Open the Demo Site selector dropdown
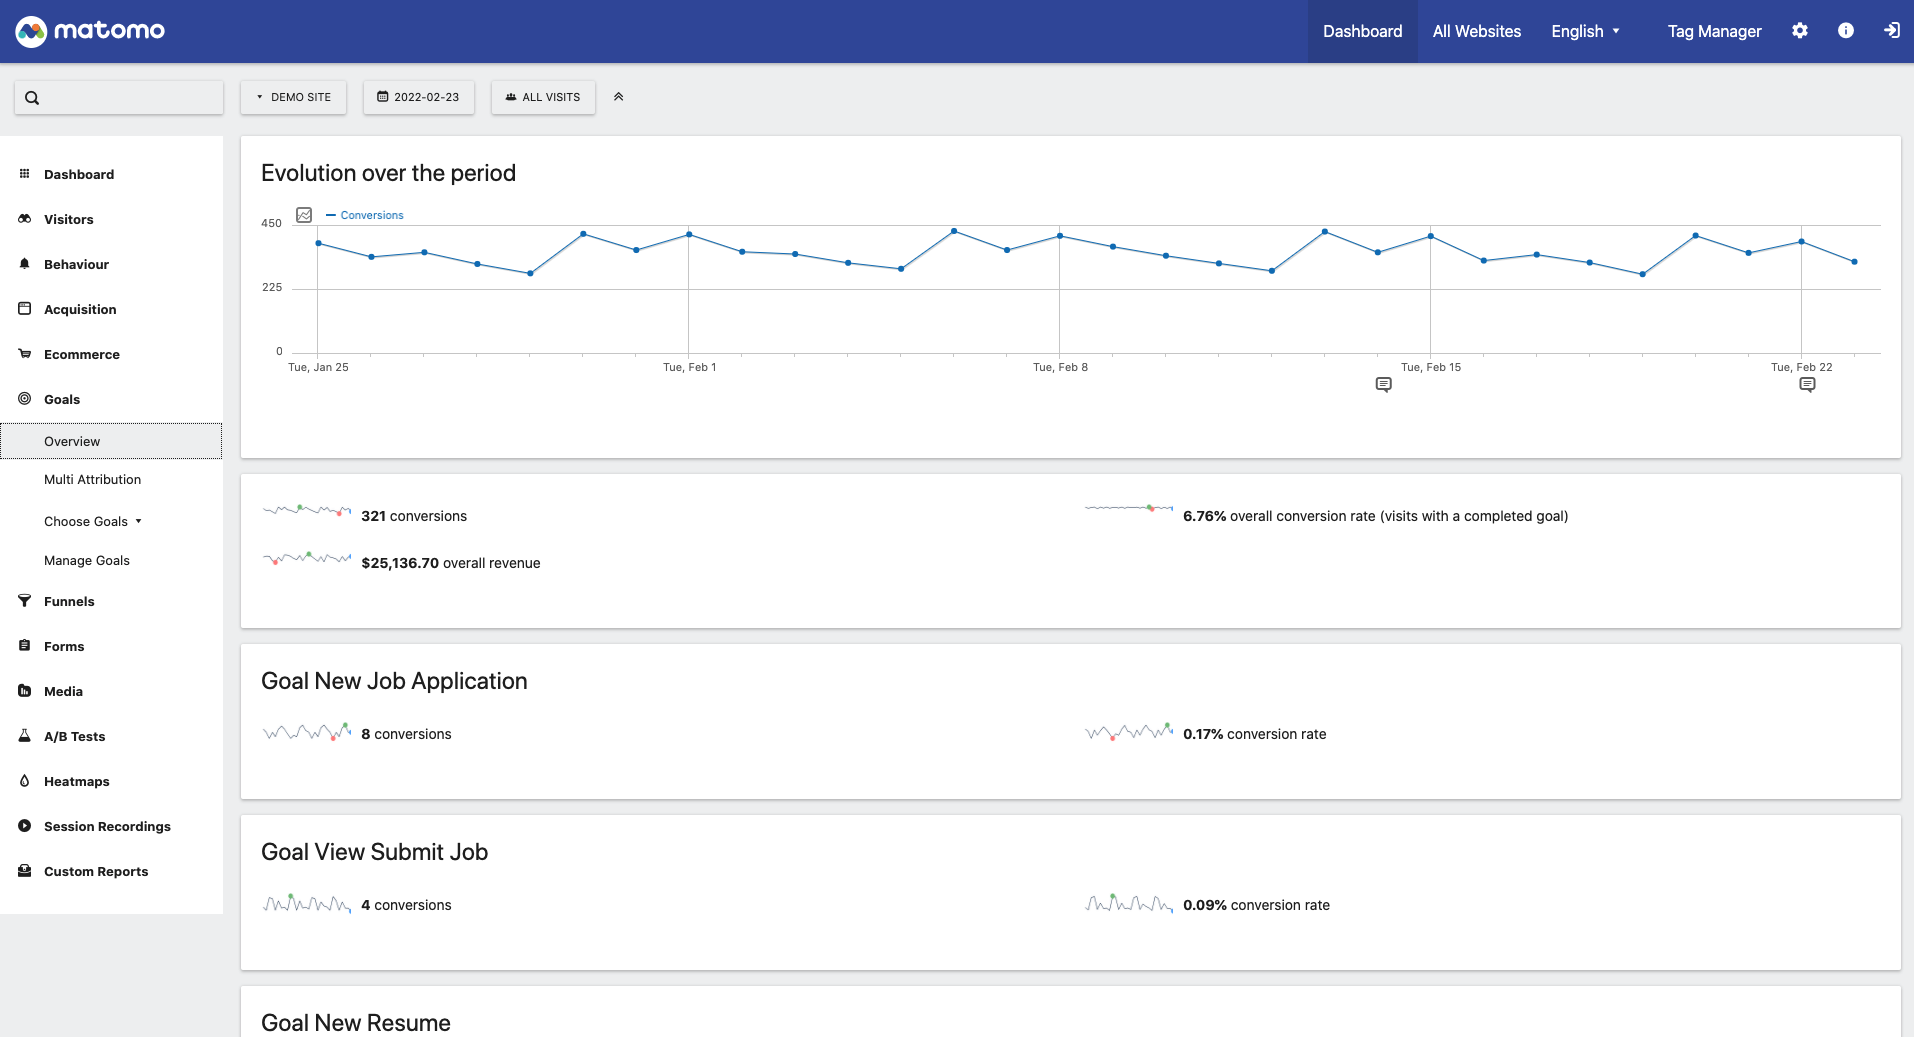This screenshot has width=1914, height=1037. point(293,97)
